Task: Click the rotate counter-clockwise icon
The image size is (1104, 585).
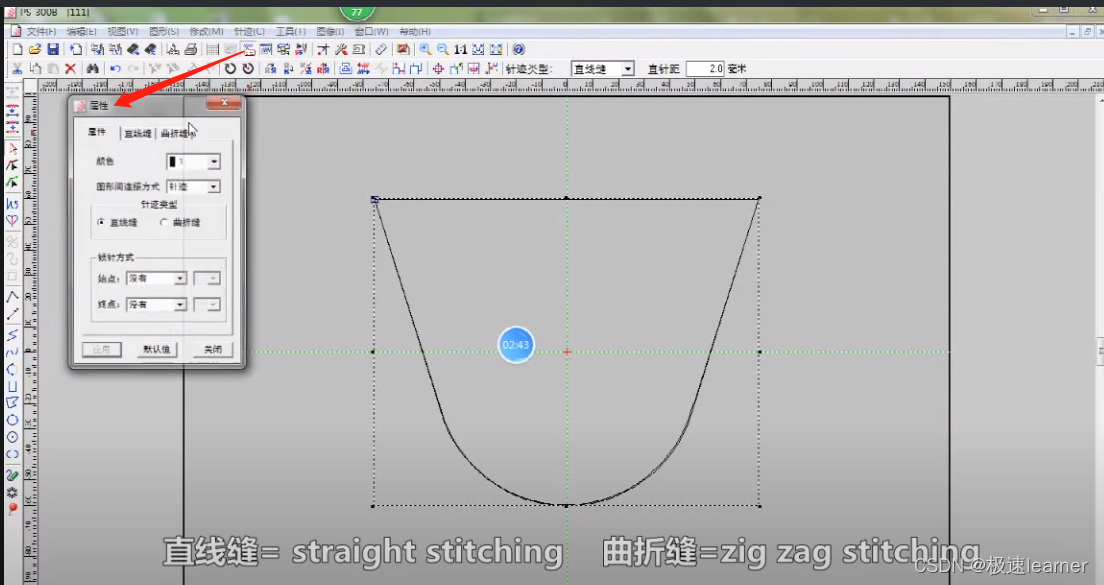Action: point(230,69)
